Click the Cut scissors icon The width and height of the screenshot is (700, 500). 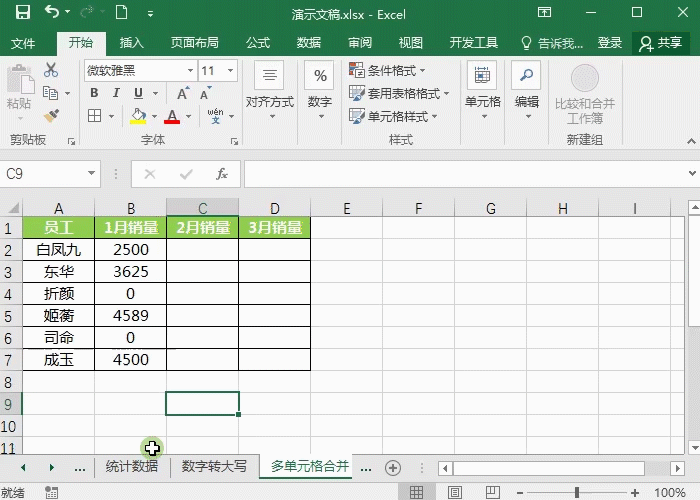point(51,70)
